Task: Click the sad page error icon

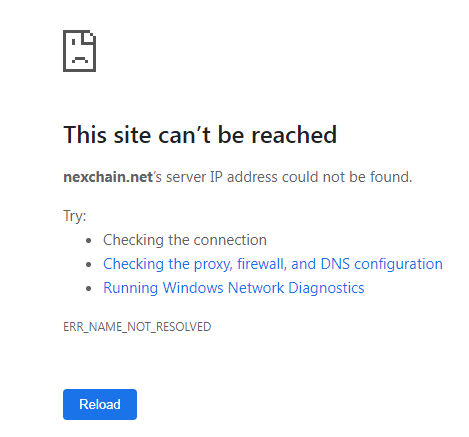Action: coord(79,51)
